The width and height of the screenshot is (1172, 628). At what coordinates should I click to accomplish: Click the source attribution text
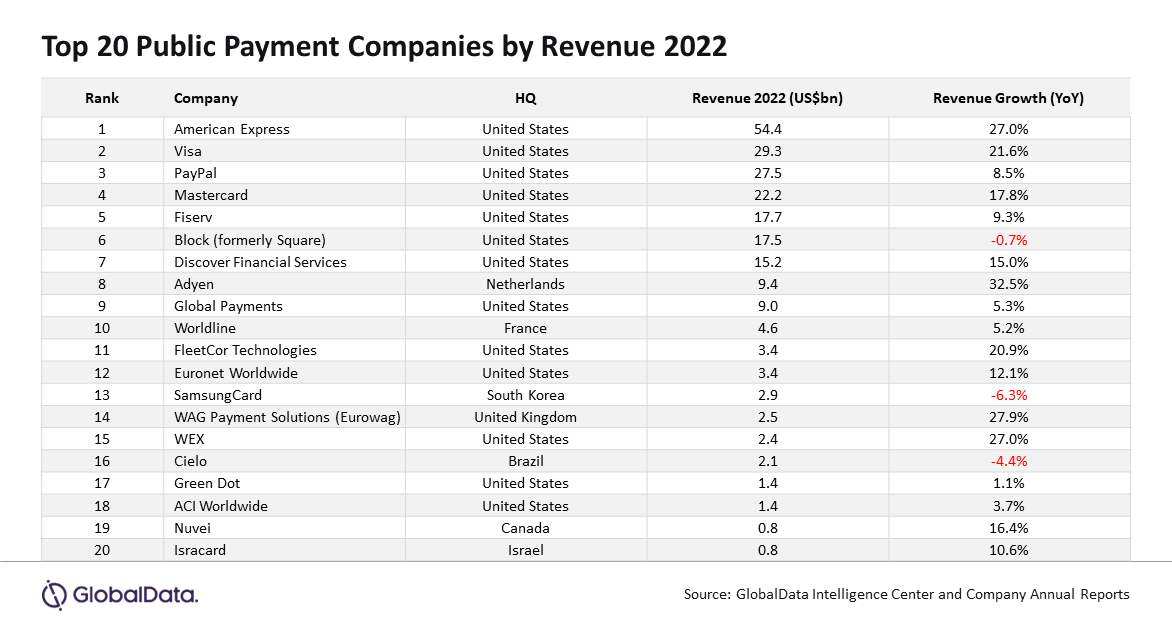click(x=907, y=595)
